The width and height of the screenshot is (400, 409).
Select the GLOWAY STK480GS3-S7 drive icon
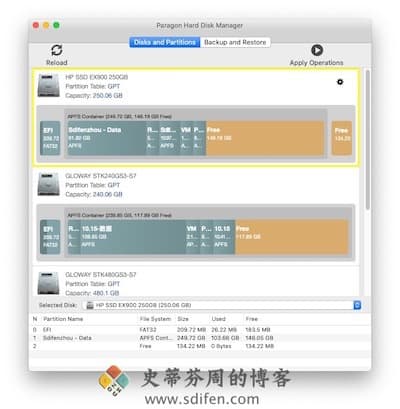48,283
